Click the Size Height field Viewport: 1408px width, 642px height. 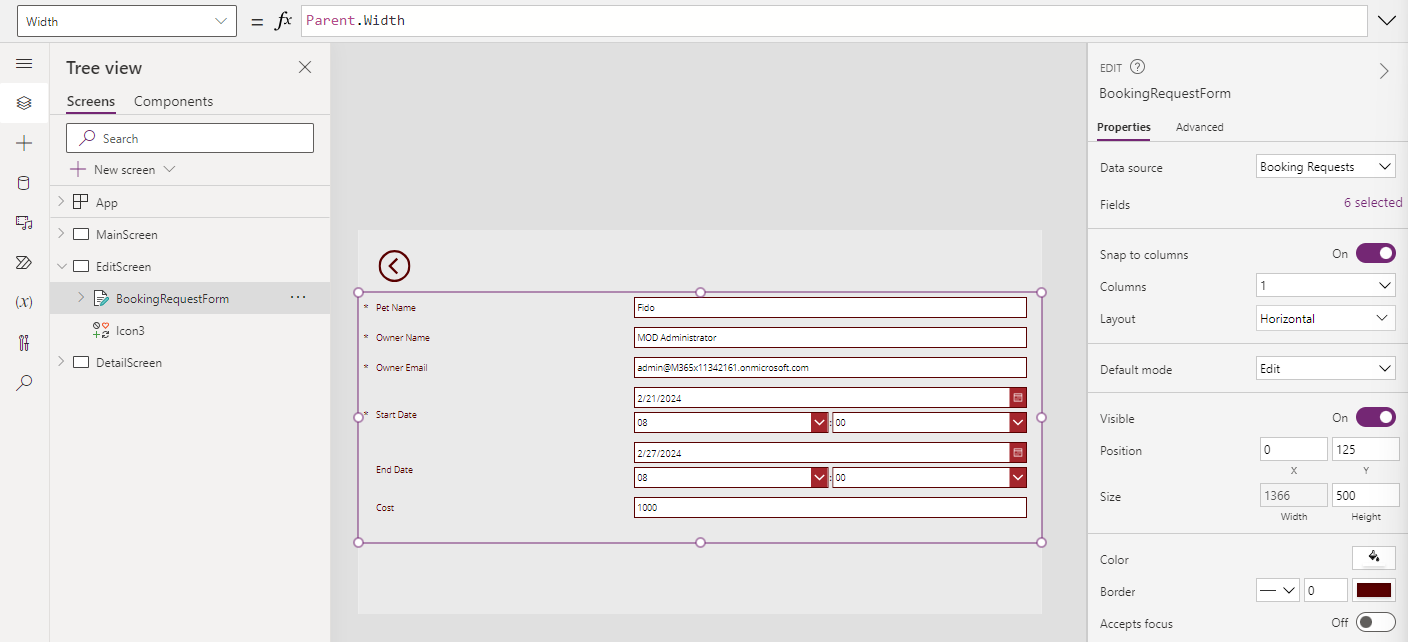point(1365,496)
